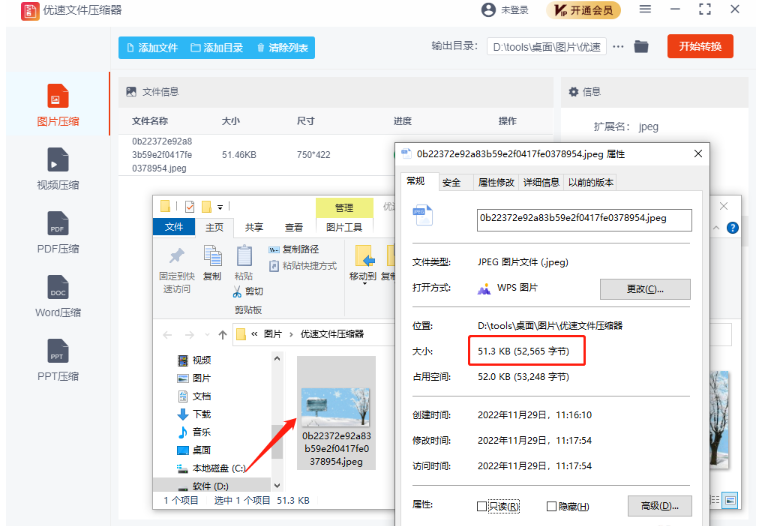764x526 pixels.
Task: Click 添加目录 button
Action: (217, 48)
